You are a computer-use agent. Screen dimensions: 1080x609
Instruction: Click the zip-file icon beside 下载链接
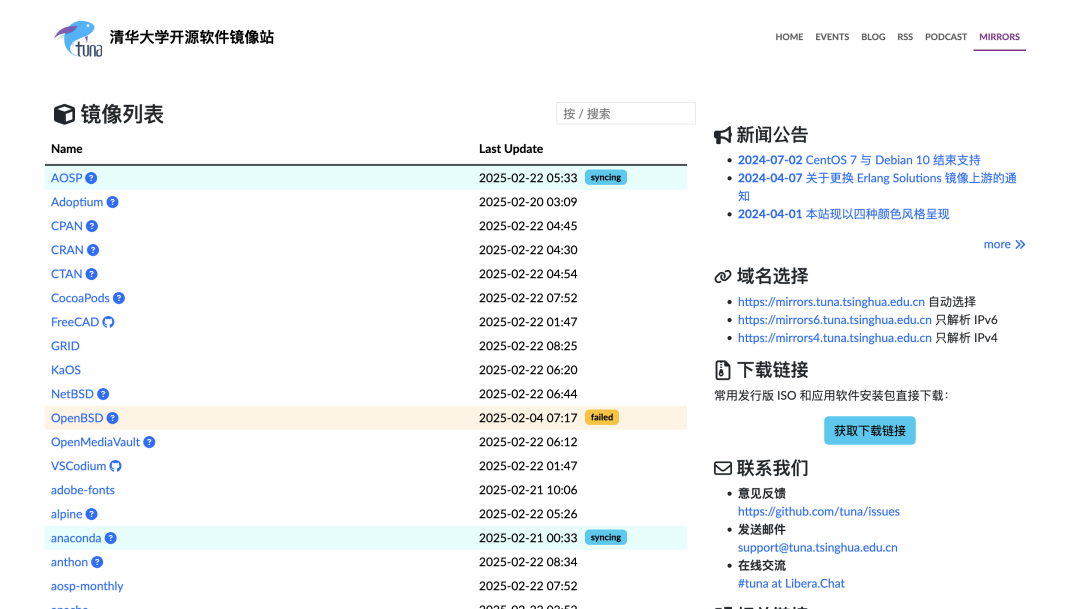pyautogui.click(x=723, y=370)
